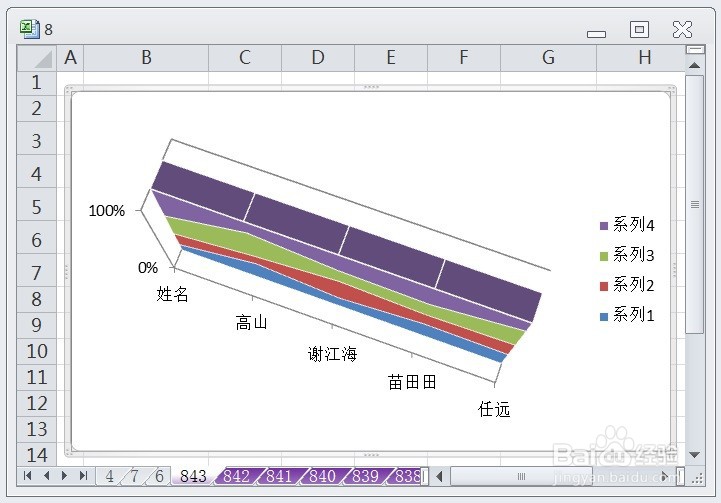Screen dimensions: 721x503
Task: Click the 高山 category label
Action: 251,322
